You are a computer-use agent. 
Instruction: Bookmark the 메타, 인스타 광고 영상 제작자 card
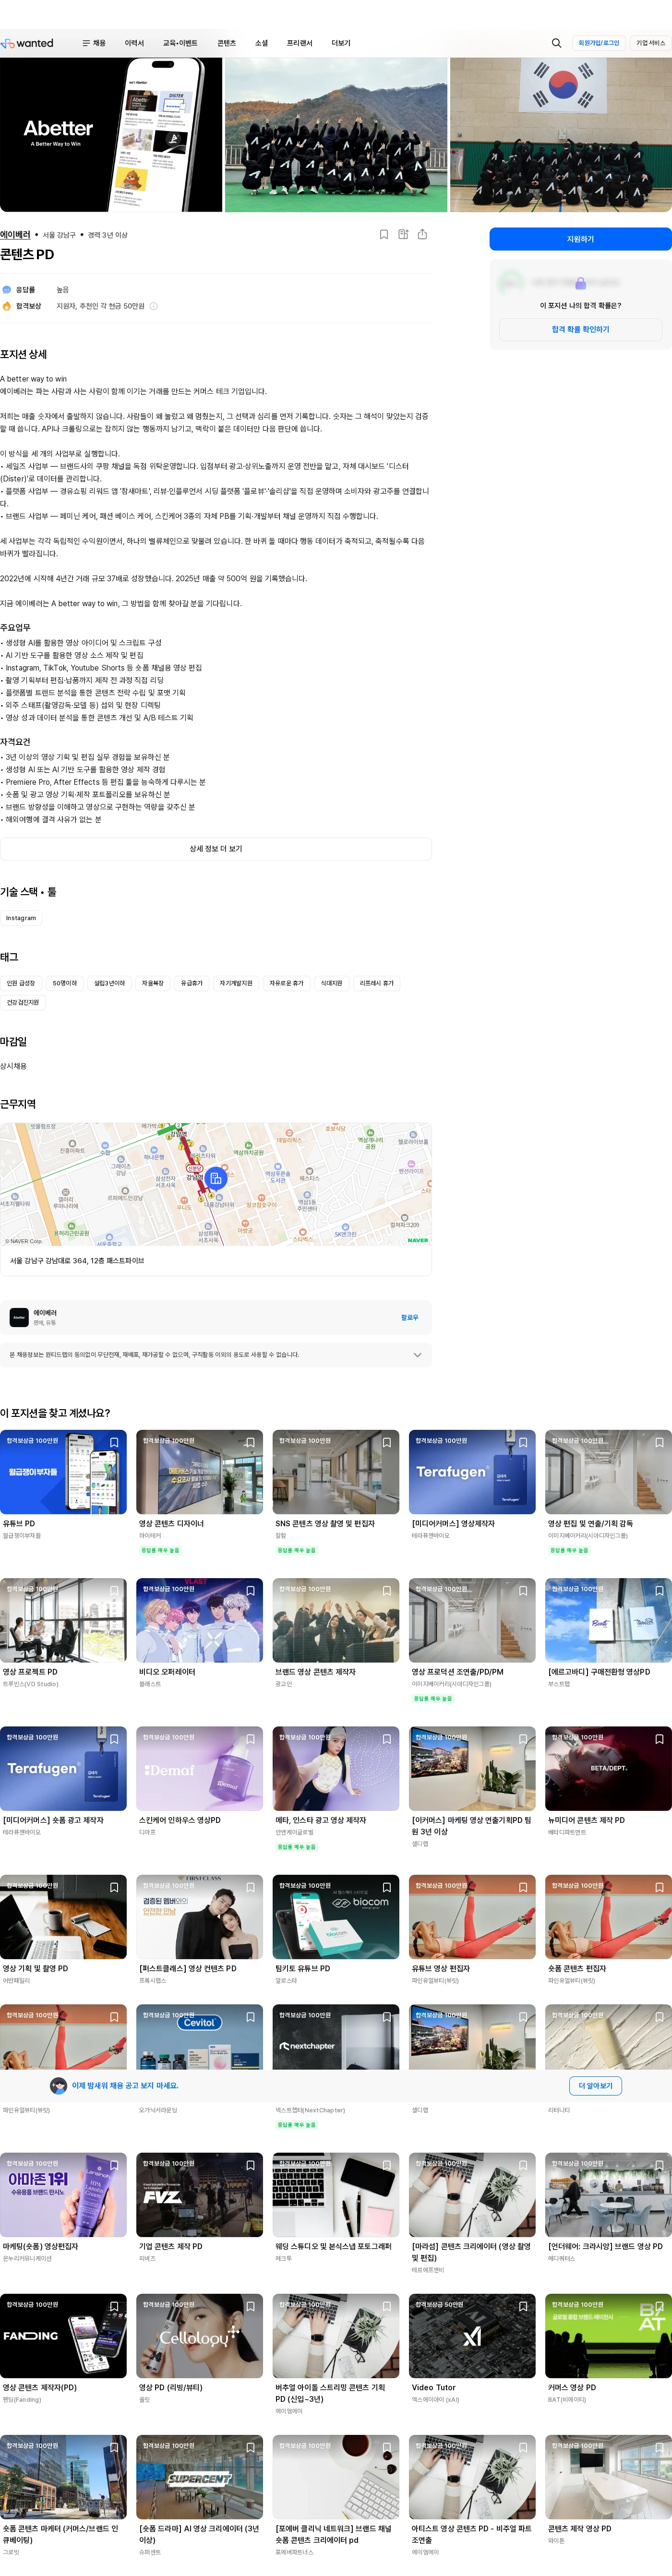(387, 1739)
